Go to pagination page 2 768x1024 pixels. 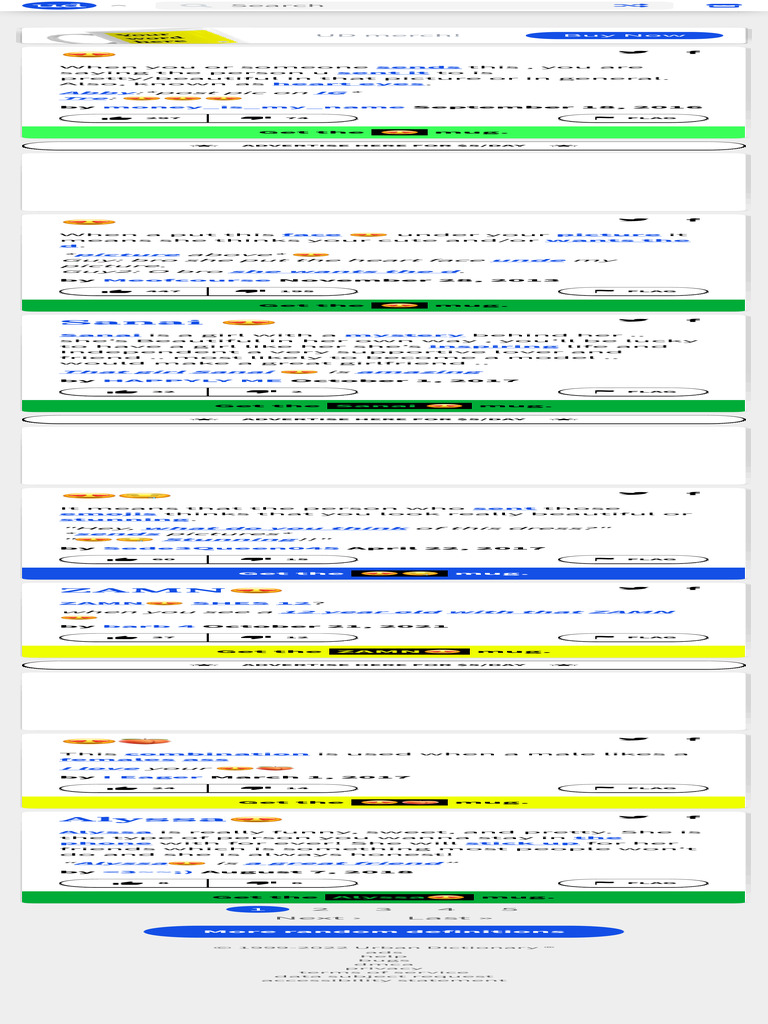320,909
